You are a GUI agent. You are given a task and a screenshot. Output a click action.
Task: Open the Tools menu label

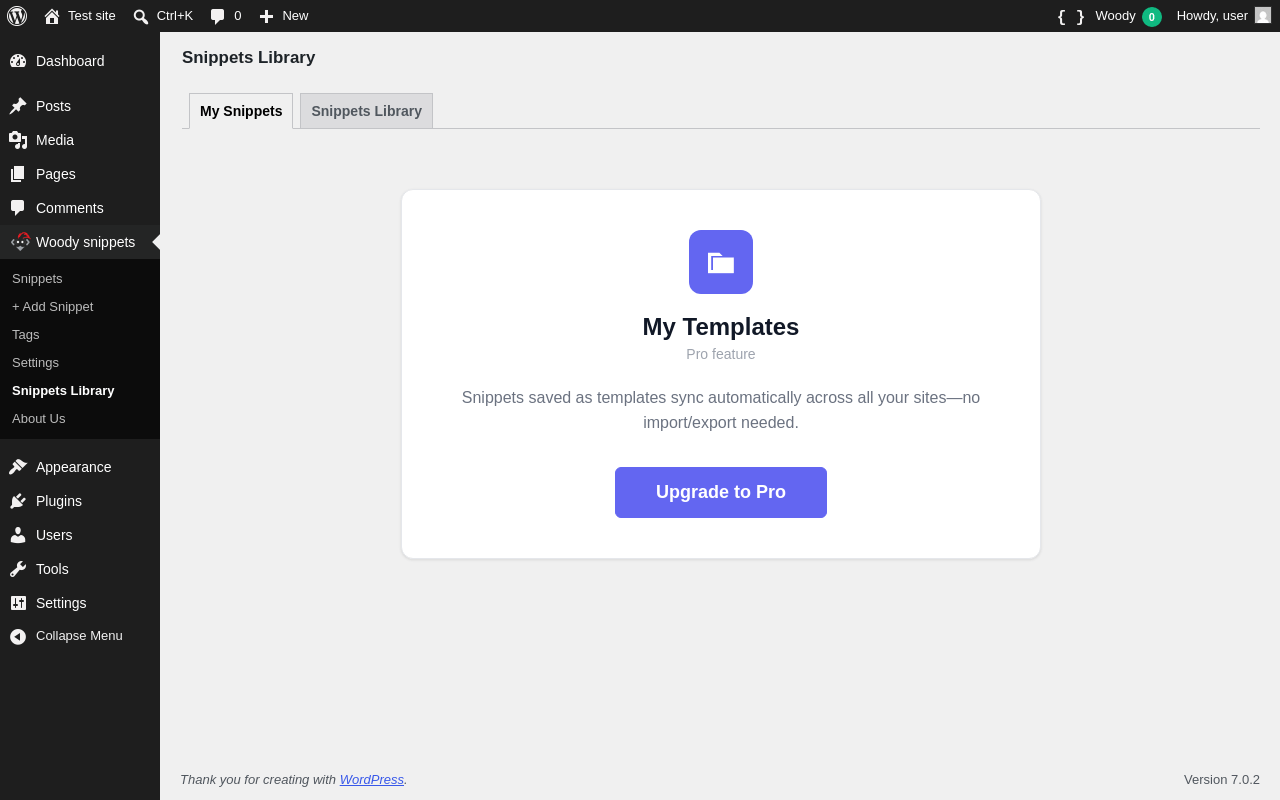coord(52,569)
